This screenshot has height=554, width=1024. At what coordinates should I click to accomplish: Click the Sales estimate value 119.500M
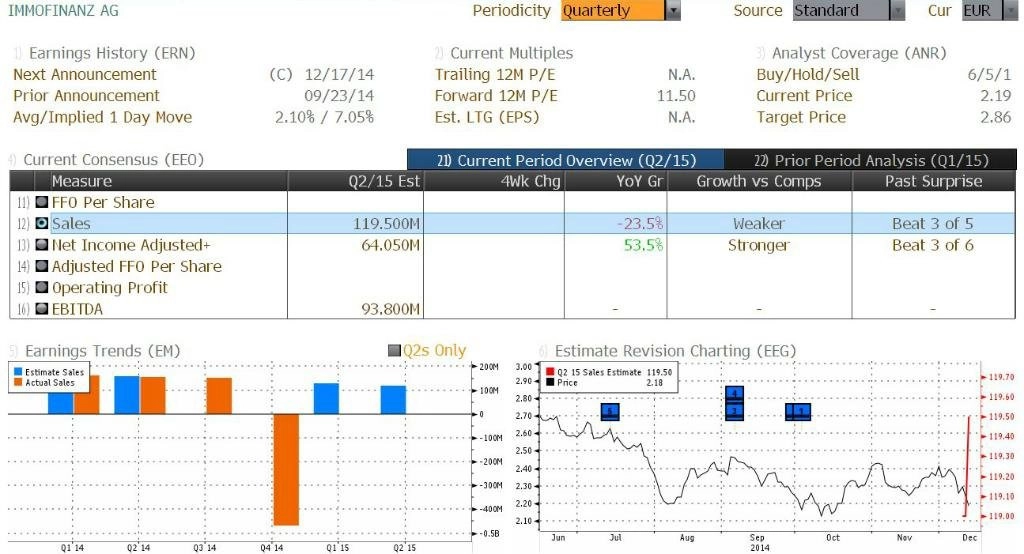[387, 223]
